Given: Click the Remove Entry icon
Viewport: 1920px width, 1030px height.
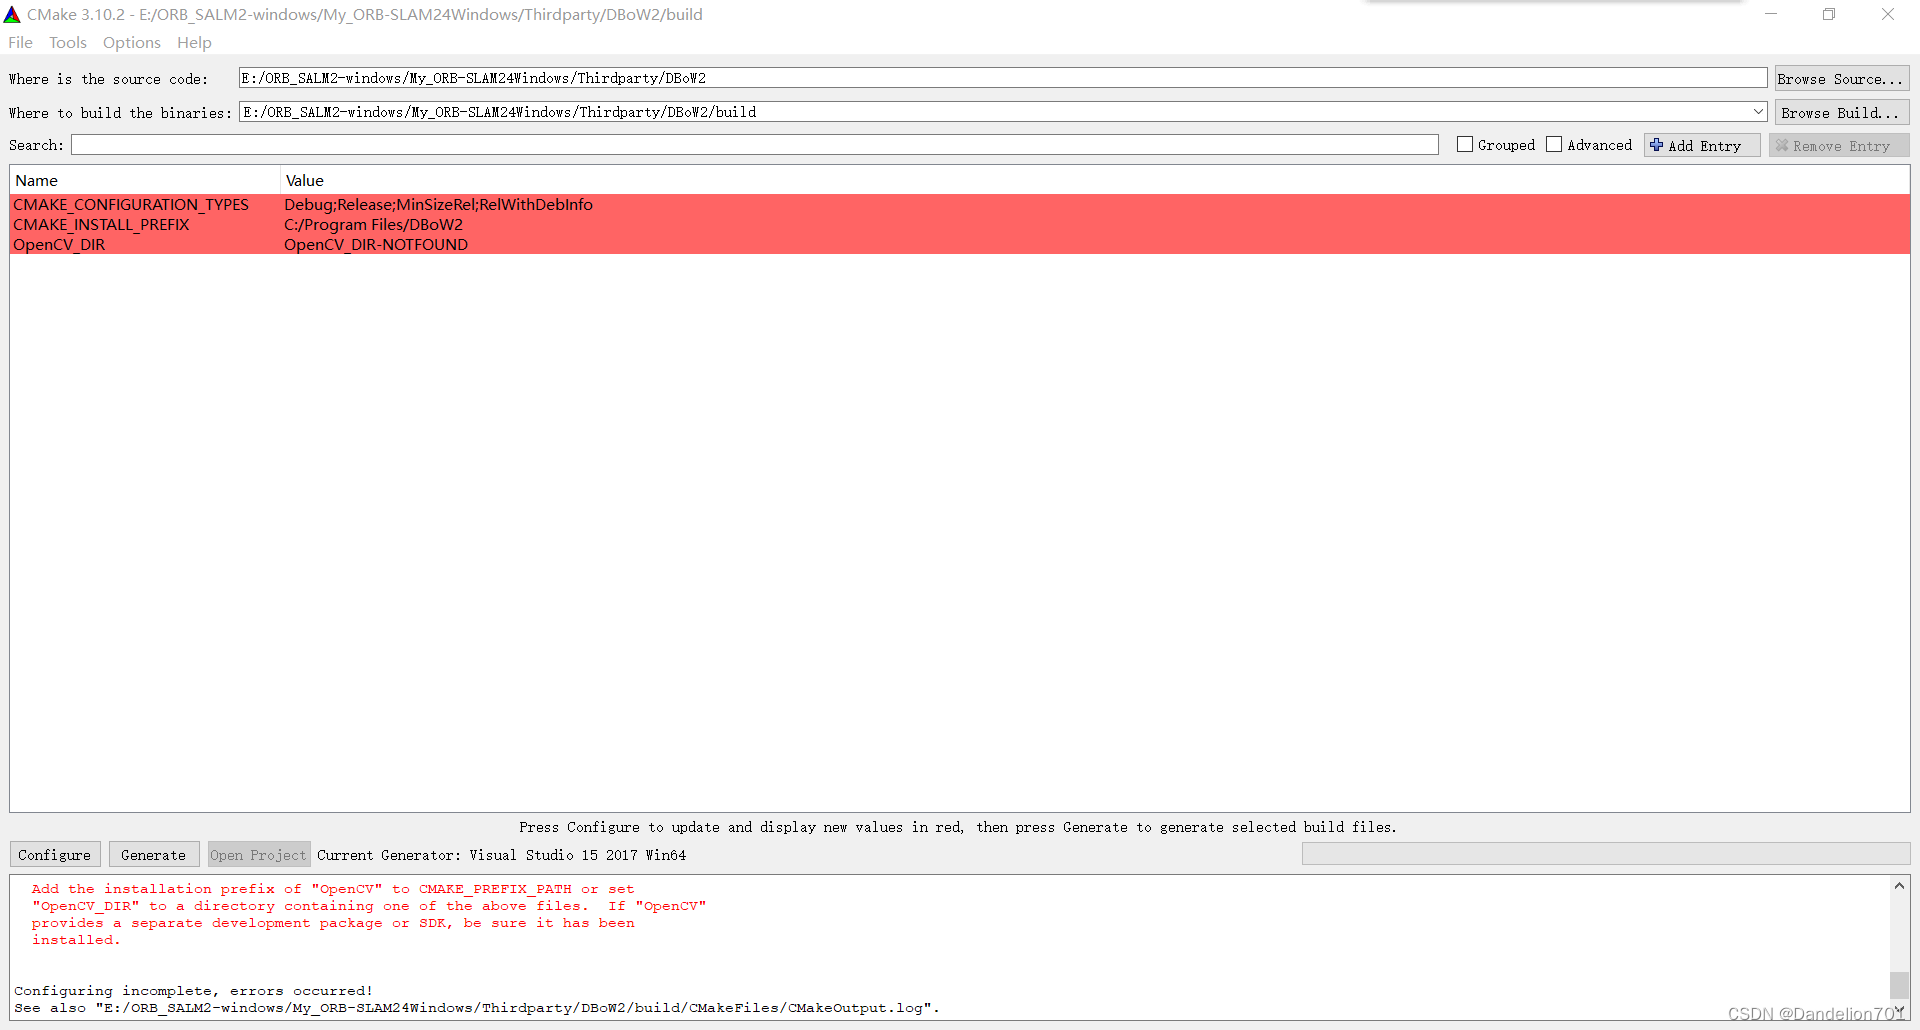Looking at the screenshot, I should point(1782,145).
